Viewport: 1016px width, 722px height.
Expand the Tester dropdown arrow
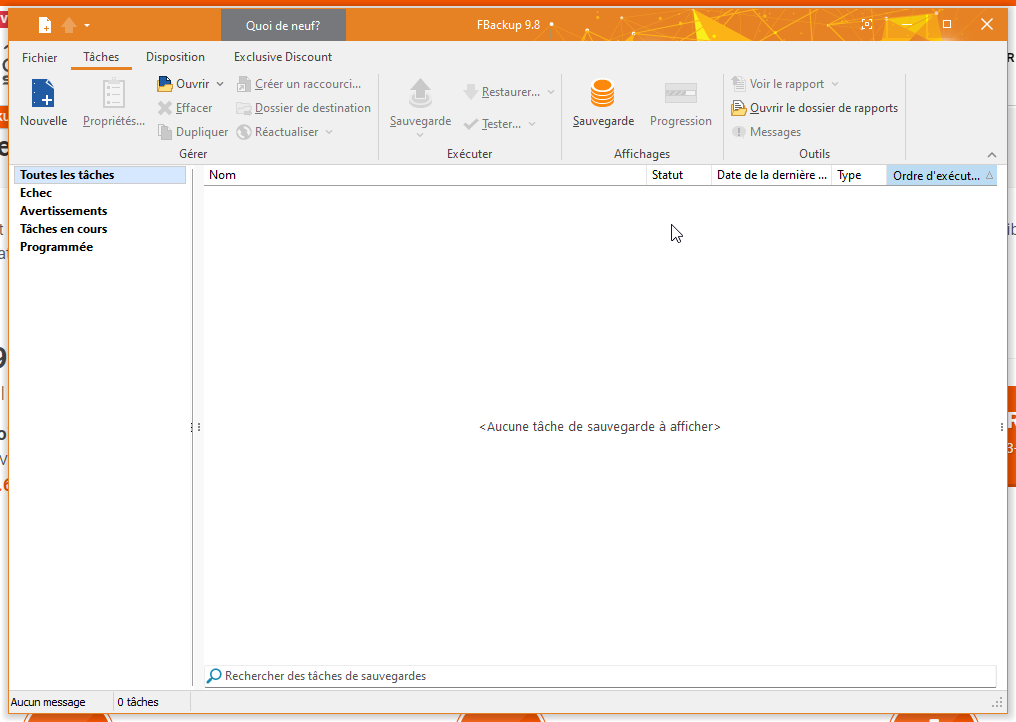point(532,124)
